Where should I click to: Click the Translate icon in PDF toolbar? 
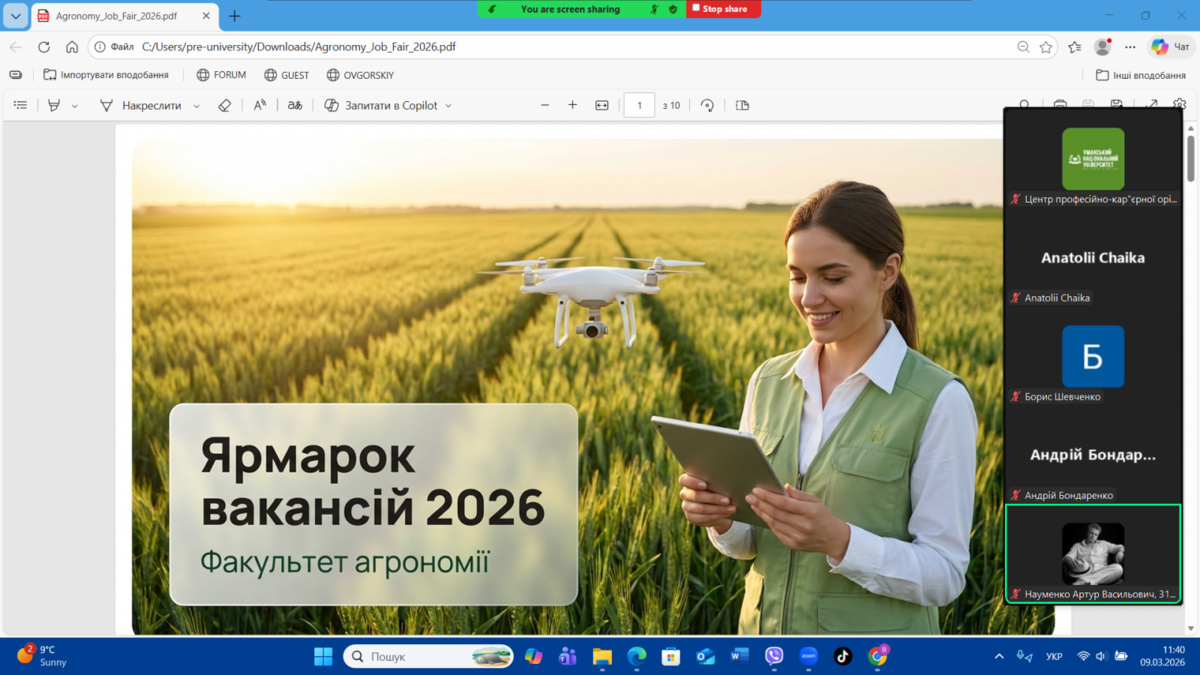tap(295, 105)
